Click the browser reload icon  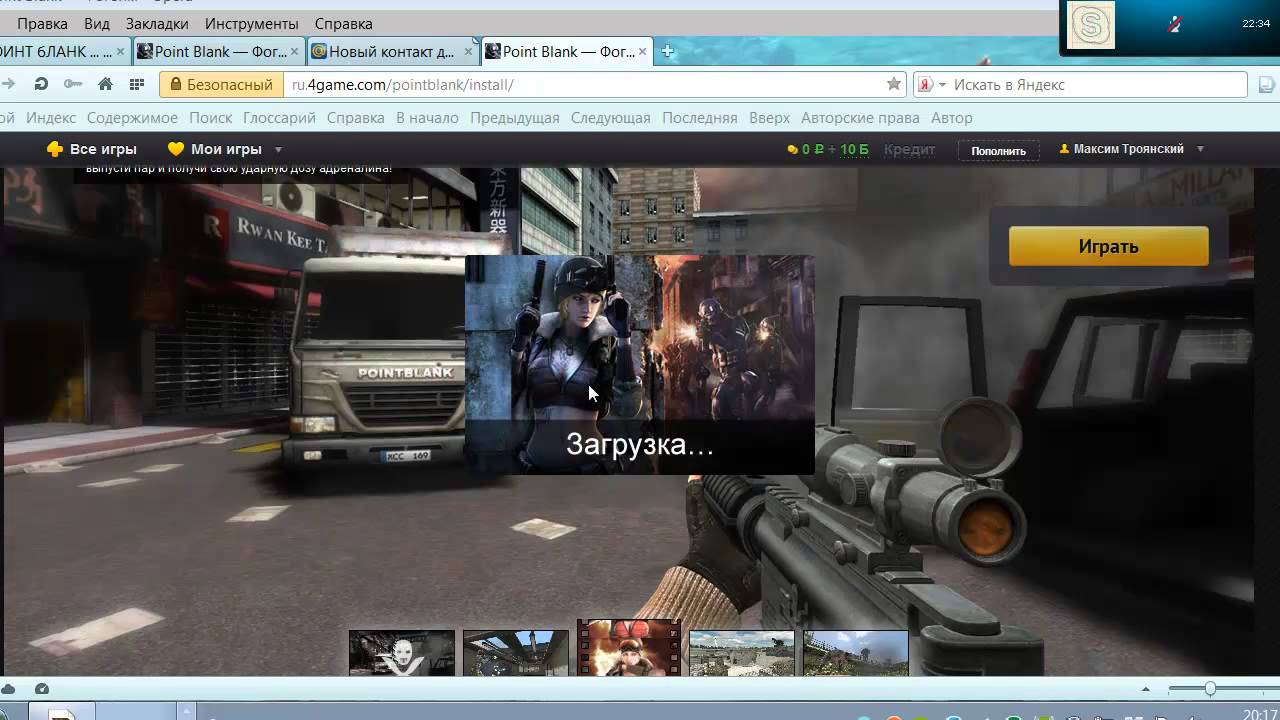pyautogui.click(x=42, y=84)
